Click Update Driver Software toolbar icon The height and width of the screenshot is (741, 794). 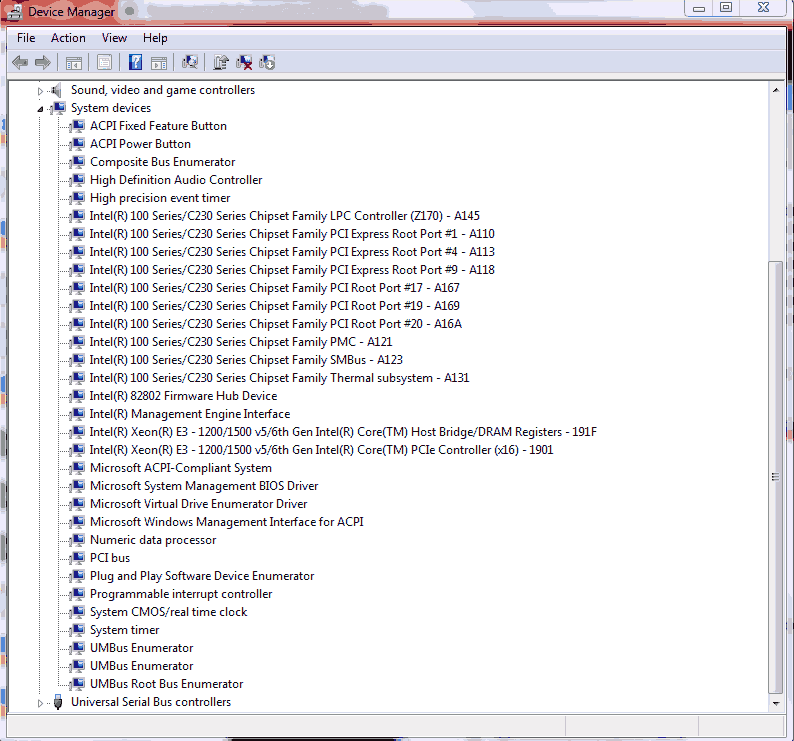tap(221, 62)
